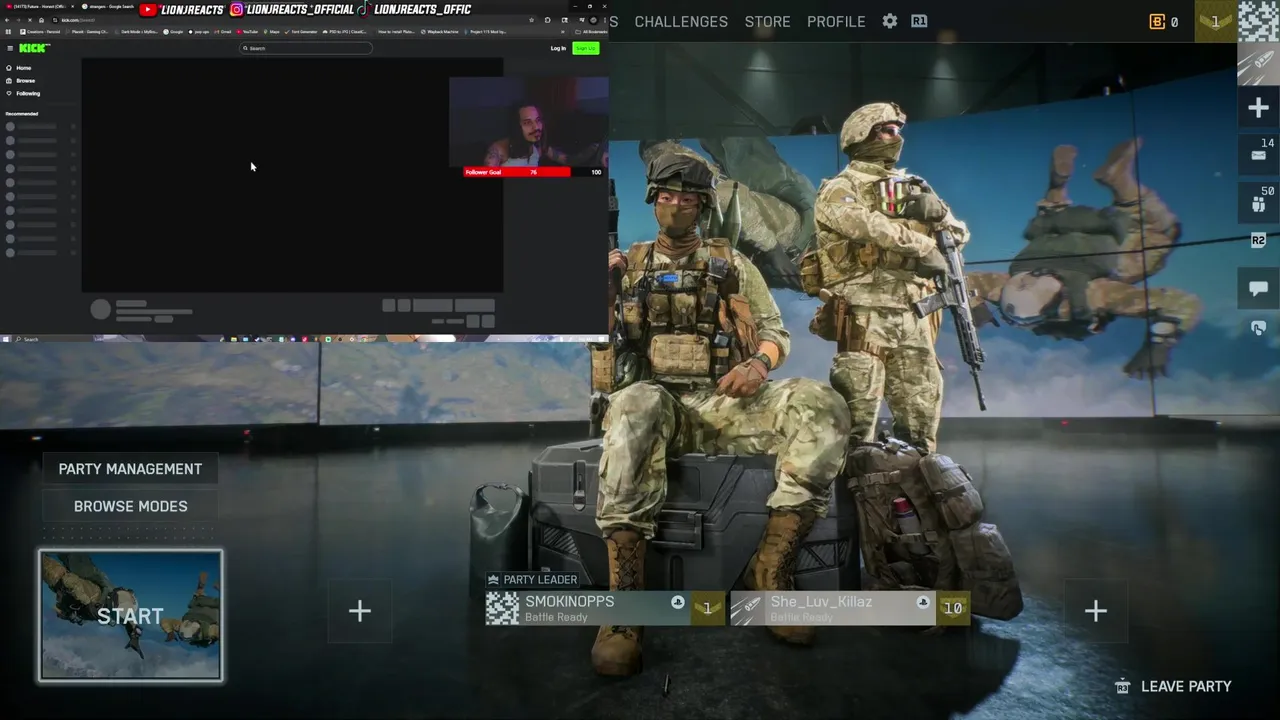
Task: Click Log In on Kick
Action: pos(558,48)
